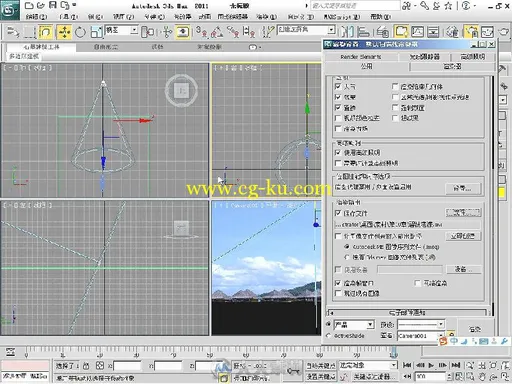The width and height of the screenshot is (512, 384).
Task: Open the Rendered Frame Window icon
Action: [x=487, y=32]
